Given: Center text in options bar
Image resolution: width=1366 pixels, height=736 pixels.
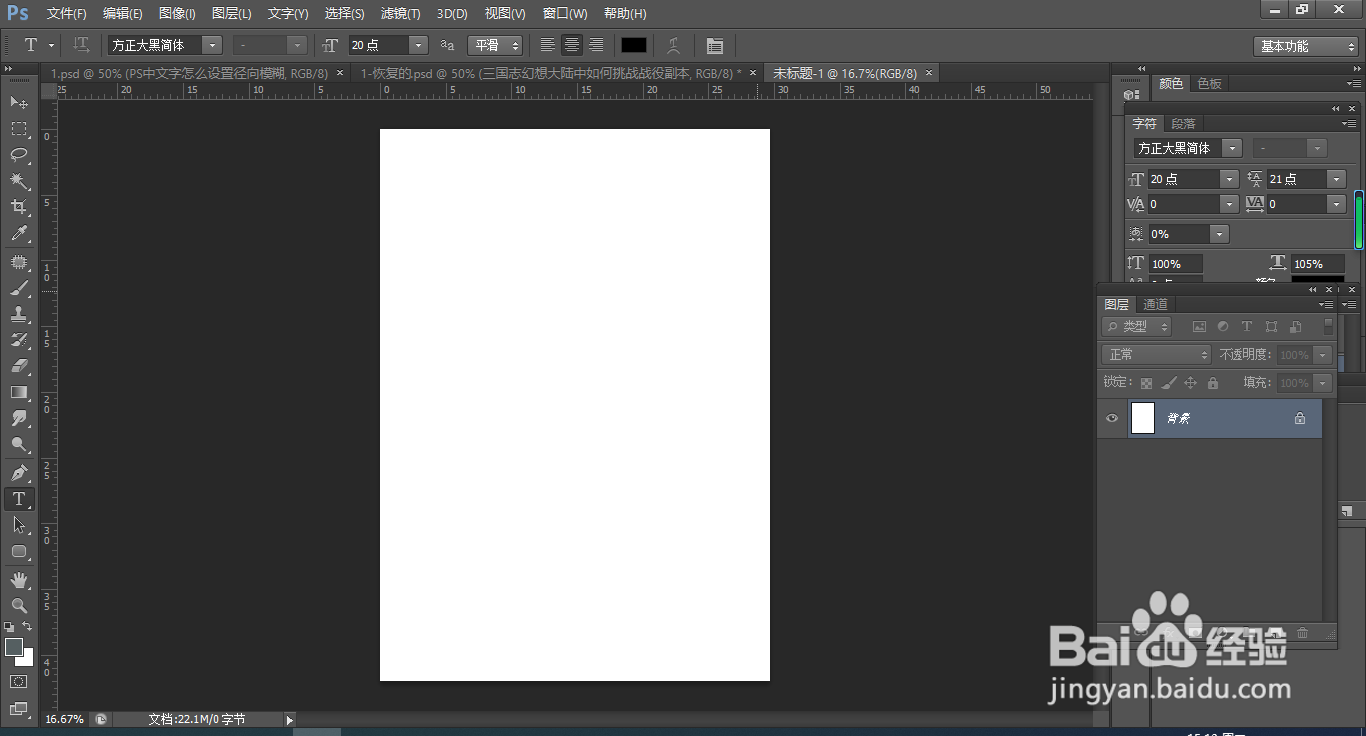Looking at the screenshot, I should 572,45.
